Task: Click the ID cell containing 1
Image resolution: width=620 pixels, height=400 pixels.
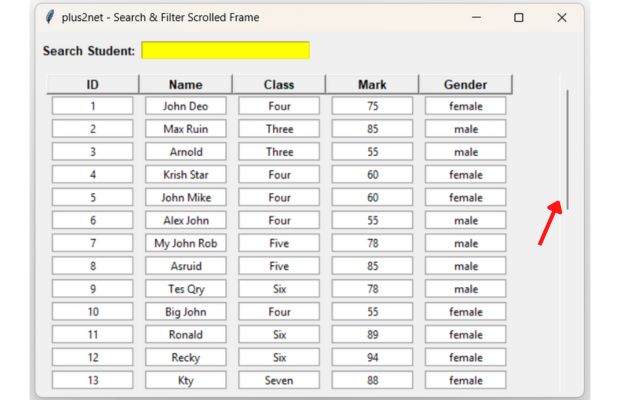Action: coord(93,106)
